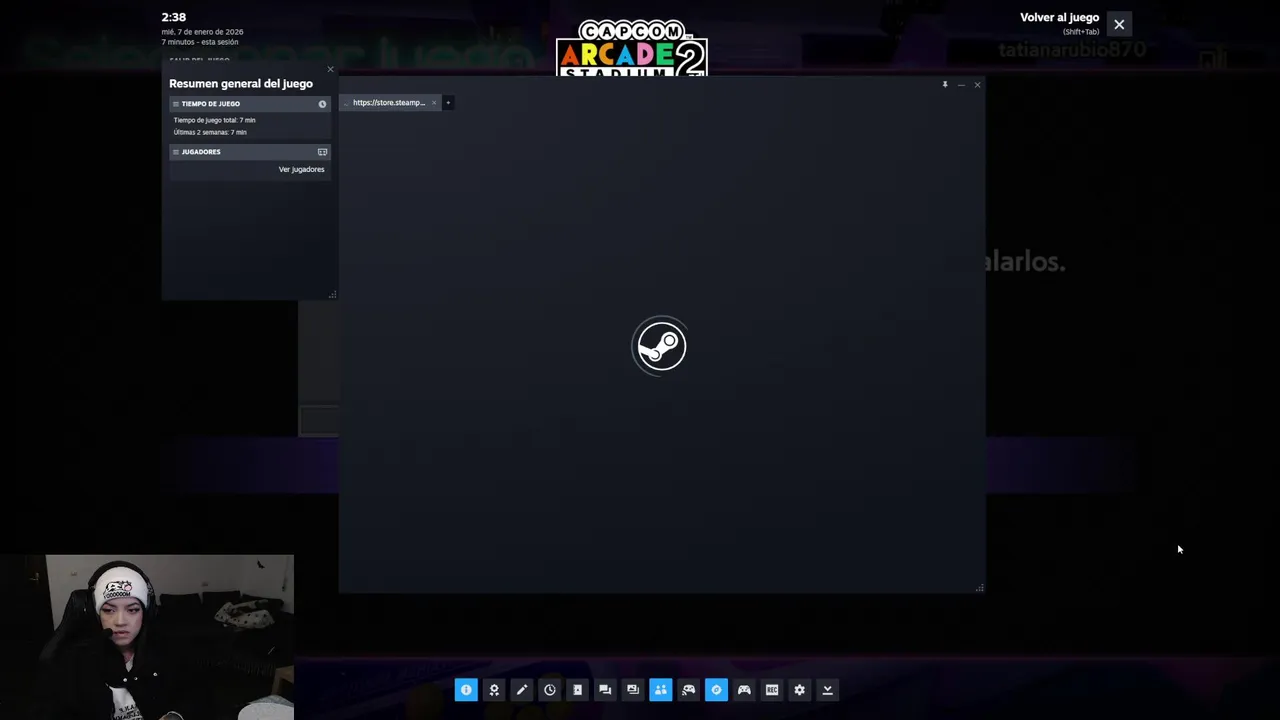
Task: Close the Resumen general del juego panel
Action: point(330,69)
